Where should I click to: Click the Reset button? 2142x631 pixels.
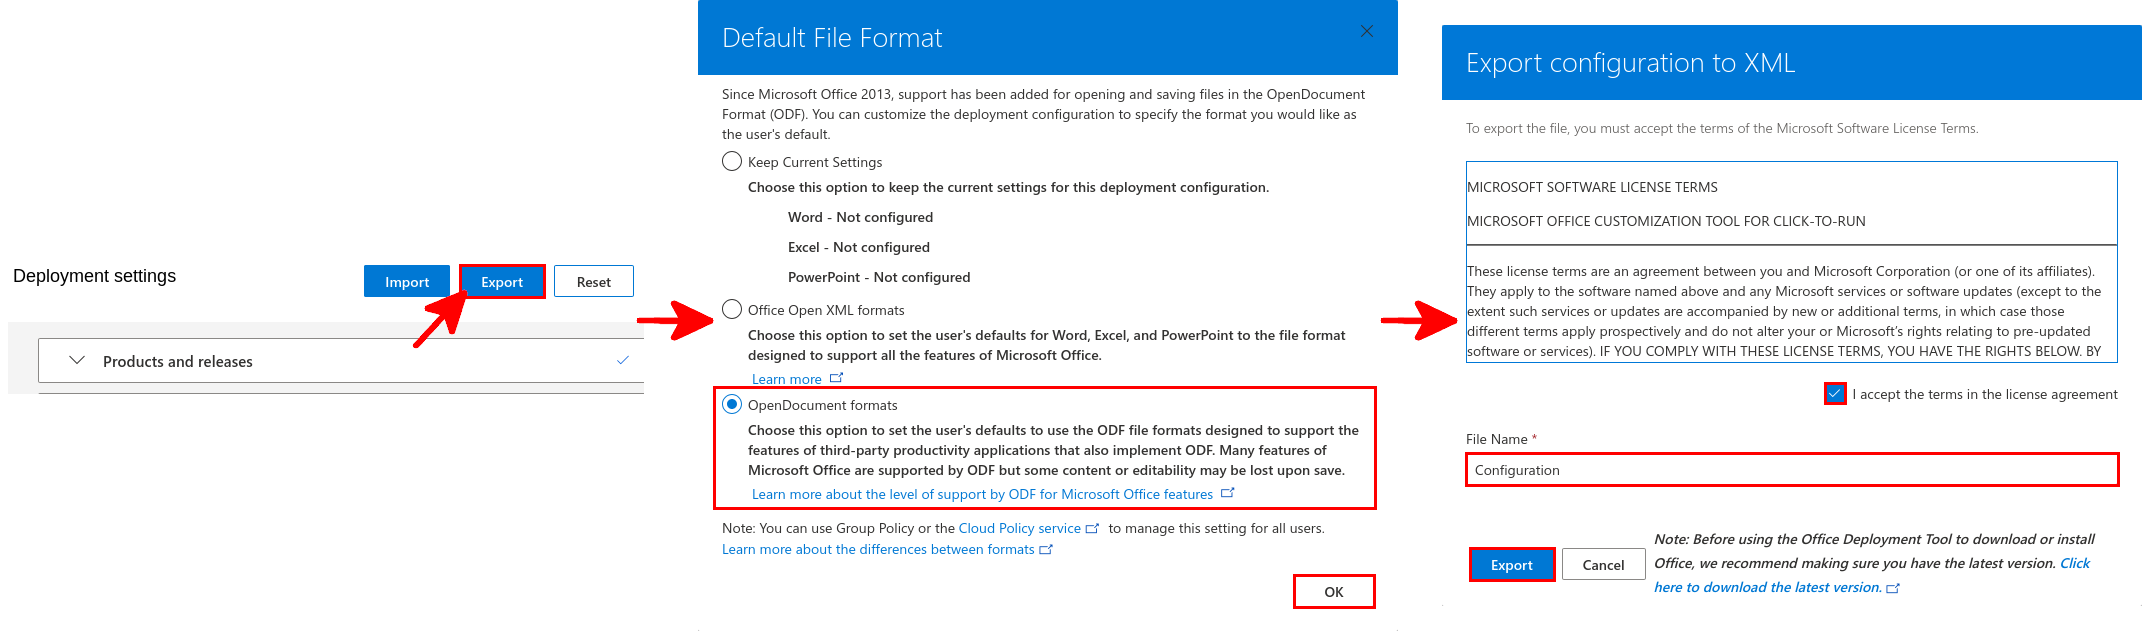tap(594, 282)
